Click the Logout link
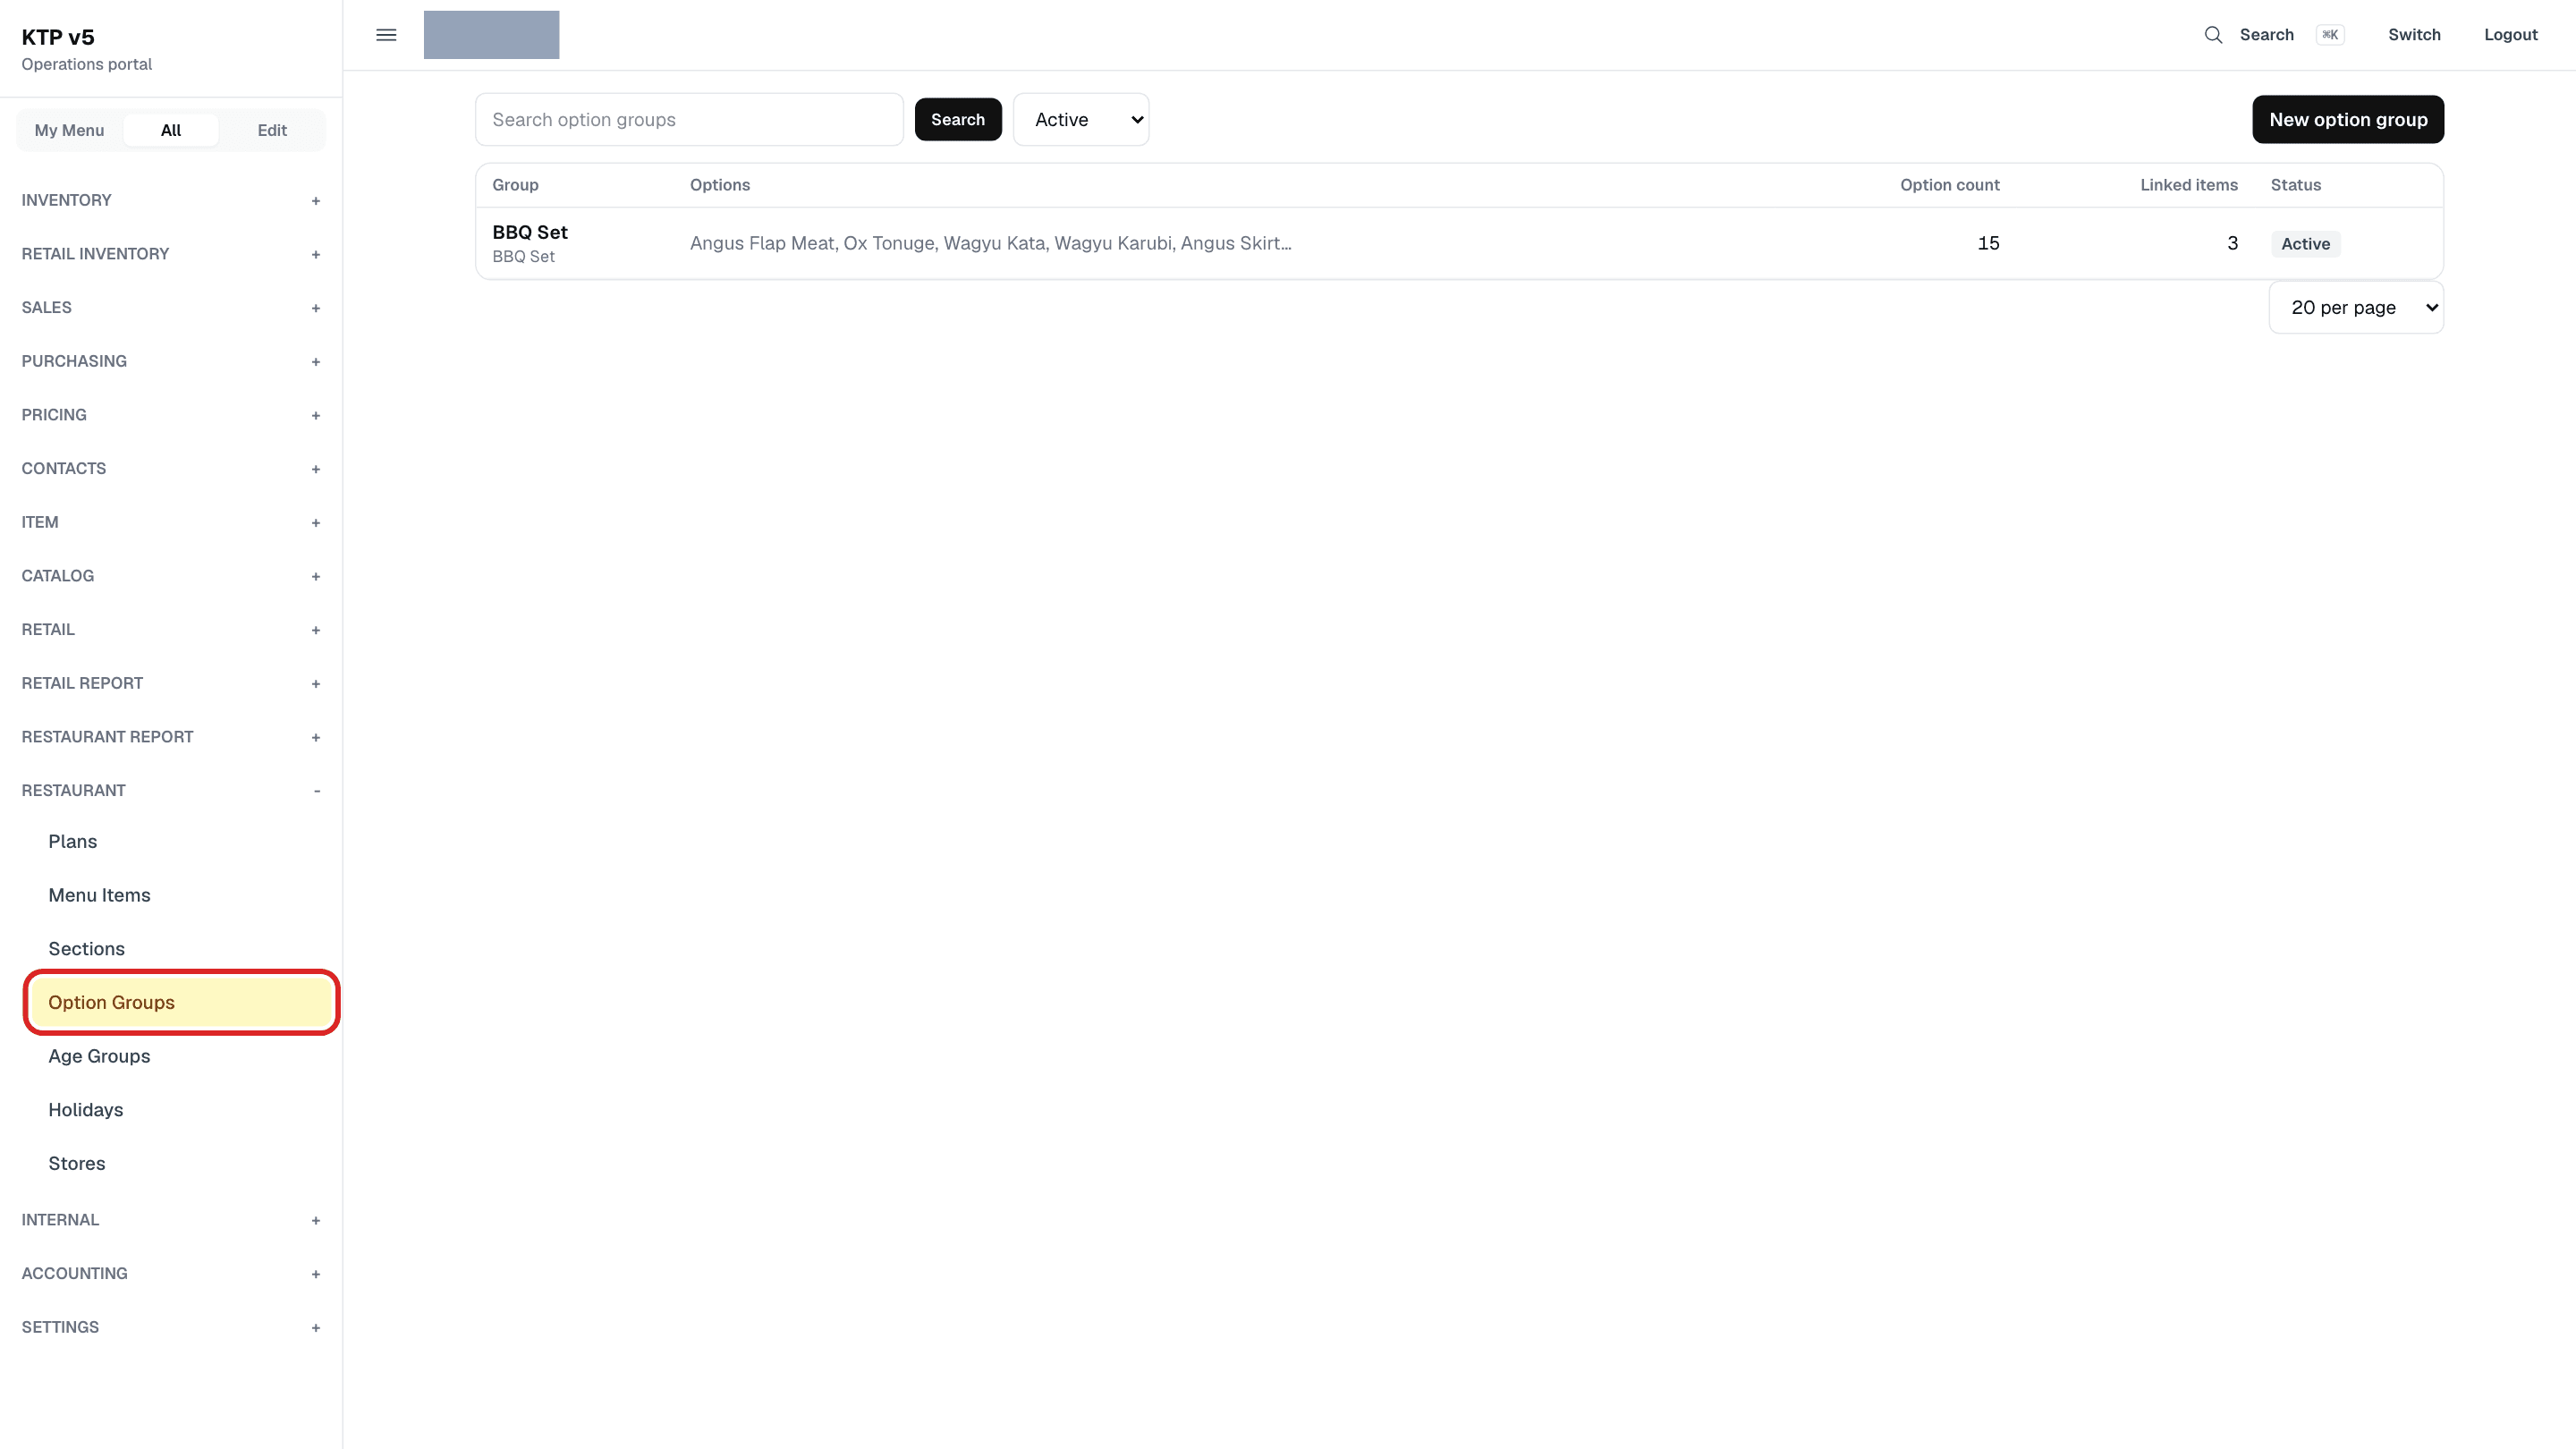 coord(2511,35)
